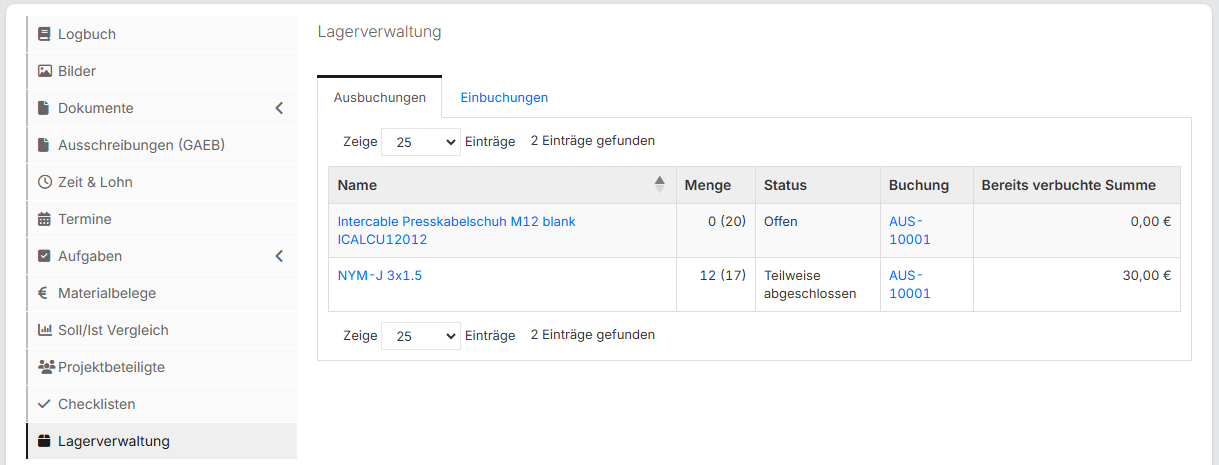The image size is (1219, 465).
Task: Click the Bilder image icon
Action: (44, 71)
